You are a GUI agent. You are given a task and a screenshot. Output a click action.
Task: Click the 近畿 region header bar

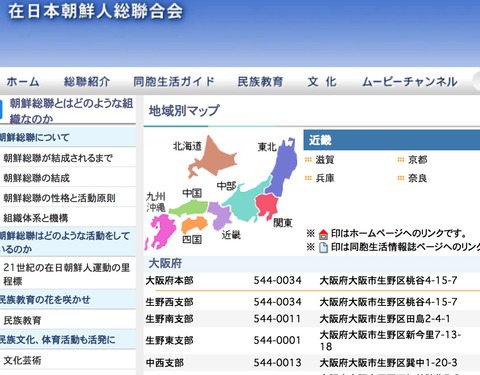pyautogui.click(x=392, y=140)
